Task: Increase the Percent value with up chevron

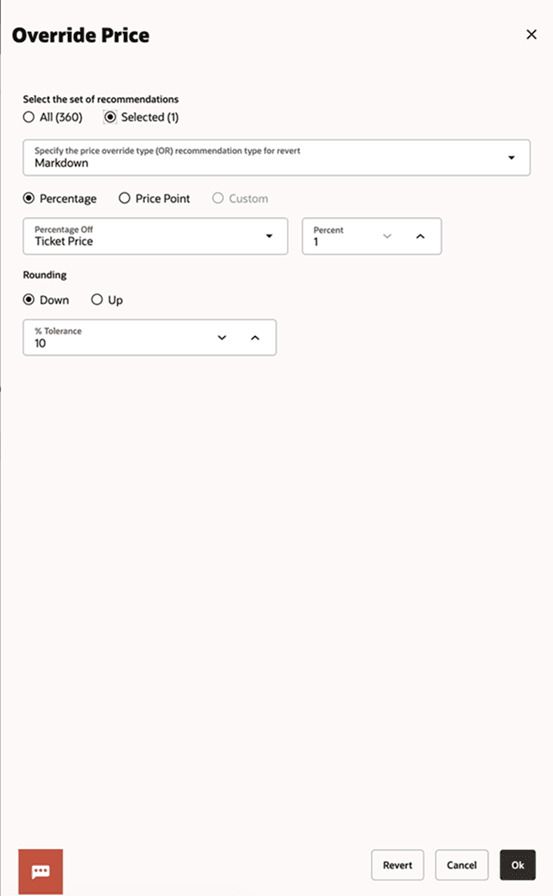Action: click(x=420, y=236)
